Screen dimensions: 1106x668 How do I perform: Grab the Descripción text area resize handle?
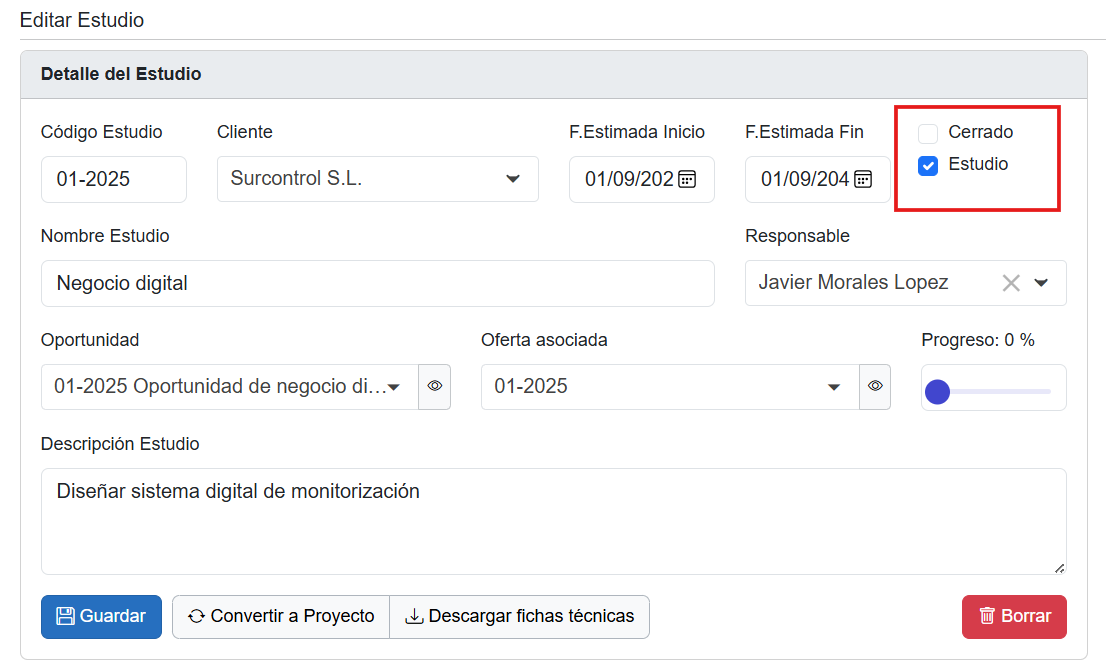[x=1059, y=568]
